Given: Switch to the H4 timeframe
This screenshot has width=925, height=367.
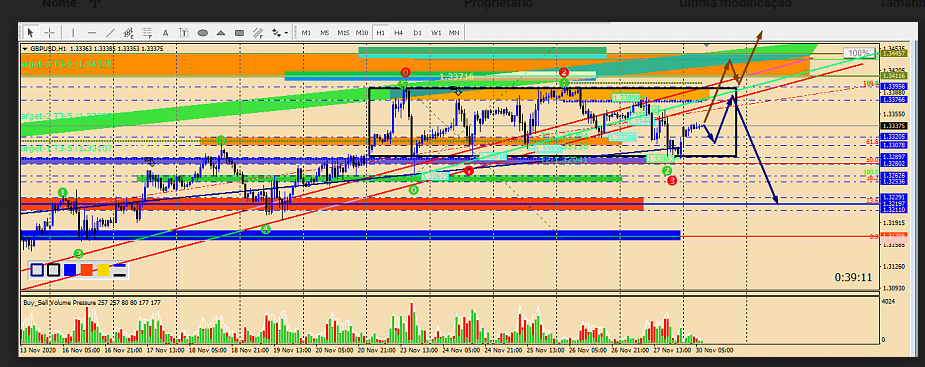Looking at the screenshot, I should pyautogui.click(x=399, y=32).
